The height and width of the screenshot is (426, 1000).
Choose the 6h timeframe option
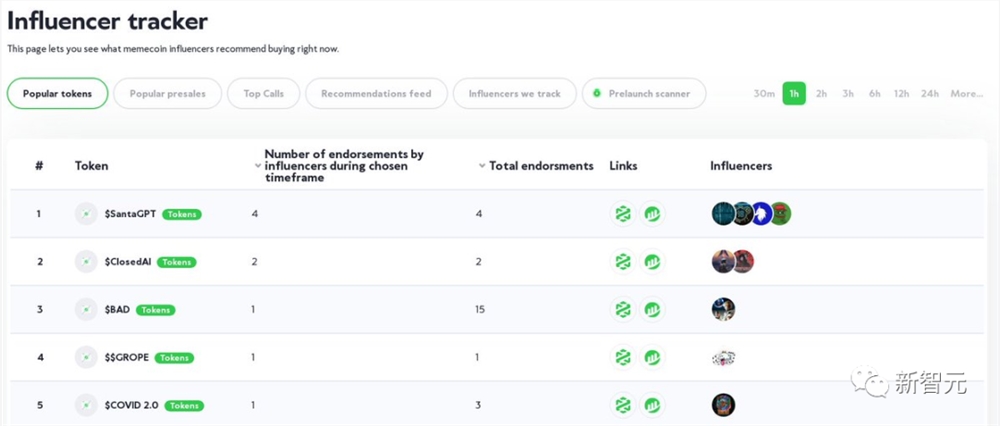click(x=875, y=94)
